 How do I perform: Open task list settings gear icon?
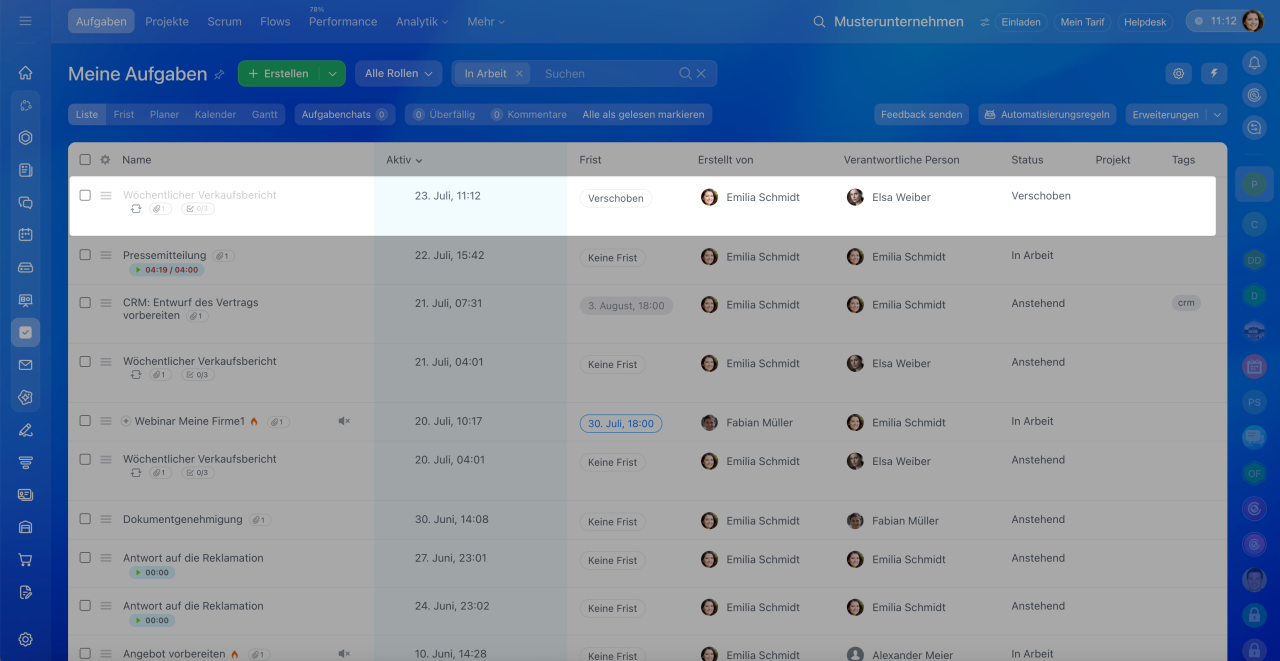tap(1179, 73)
